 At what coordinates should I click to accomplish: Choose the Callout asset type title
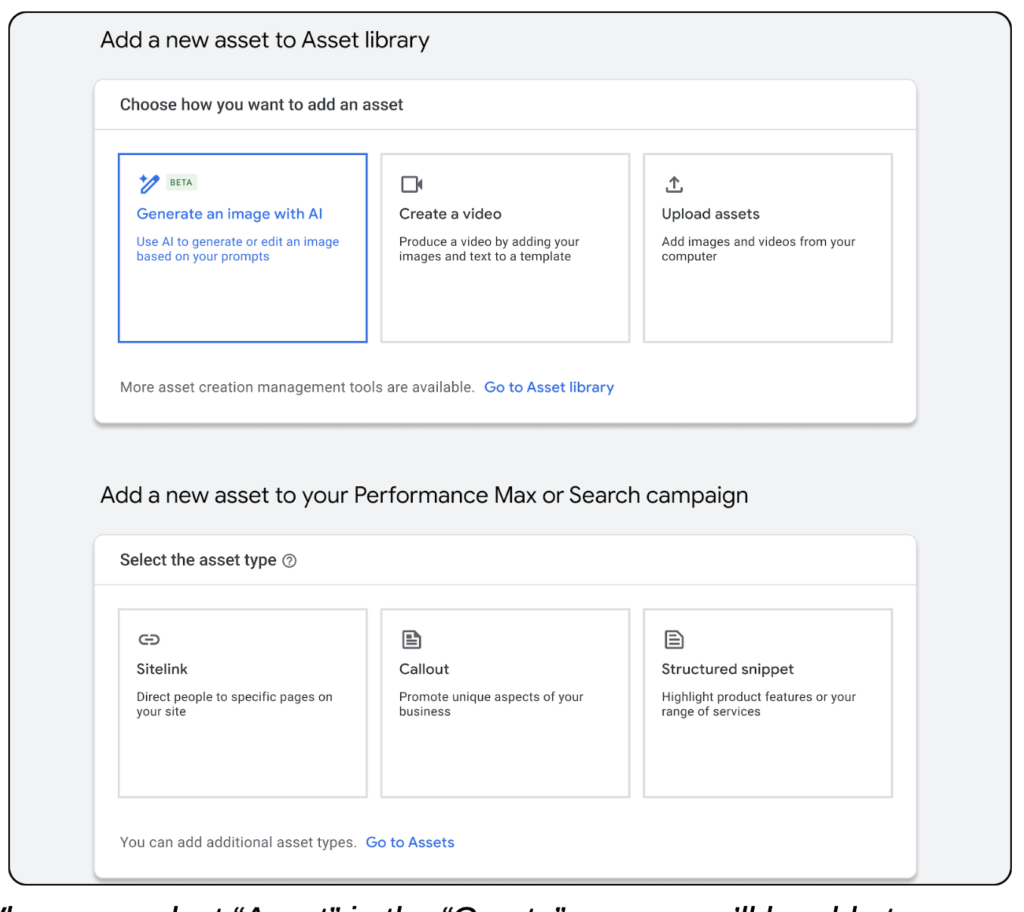tap(424, 669)
